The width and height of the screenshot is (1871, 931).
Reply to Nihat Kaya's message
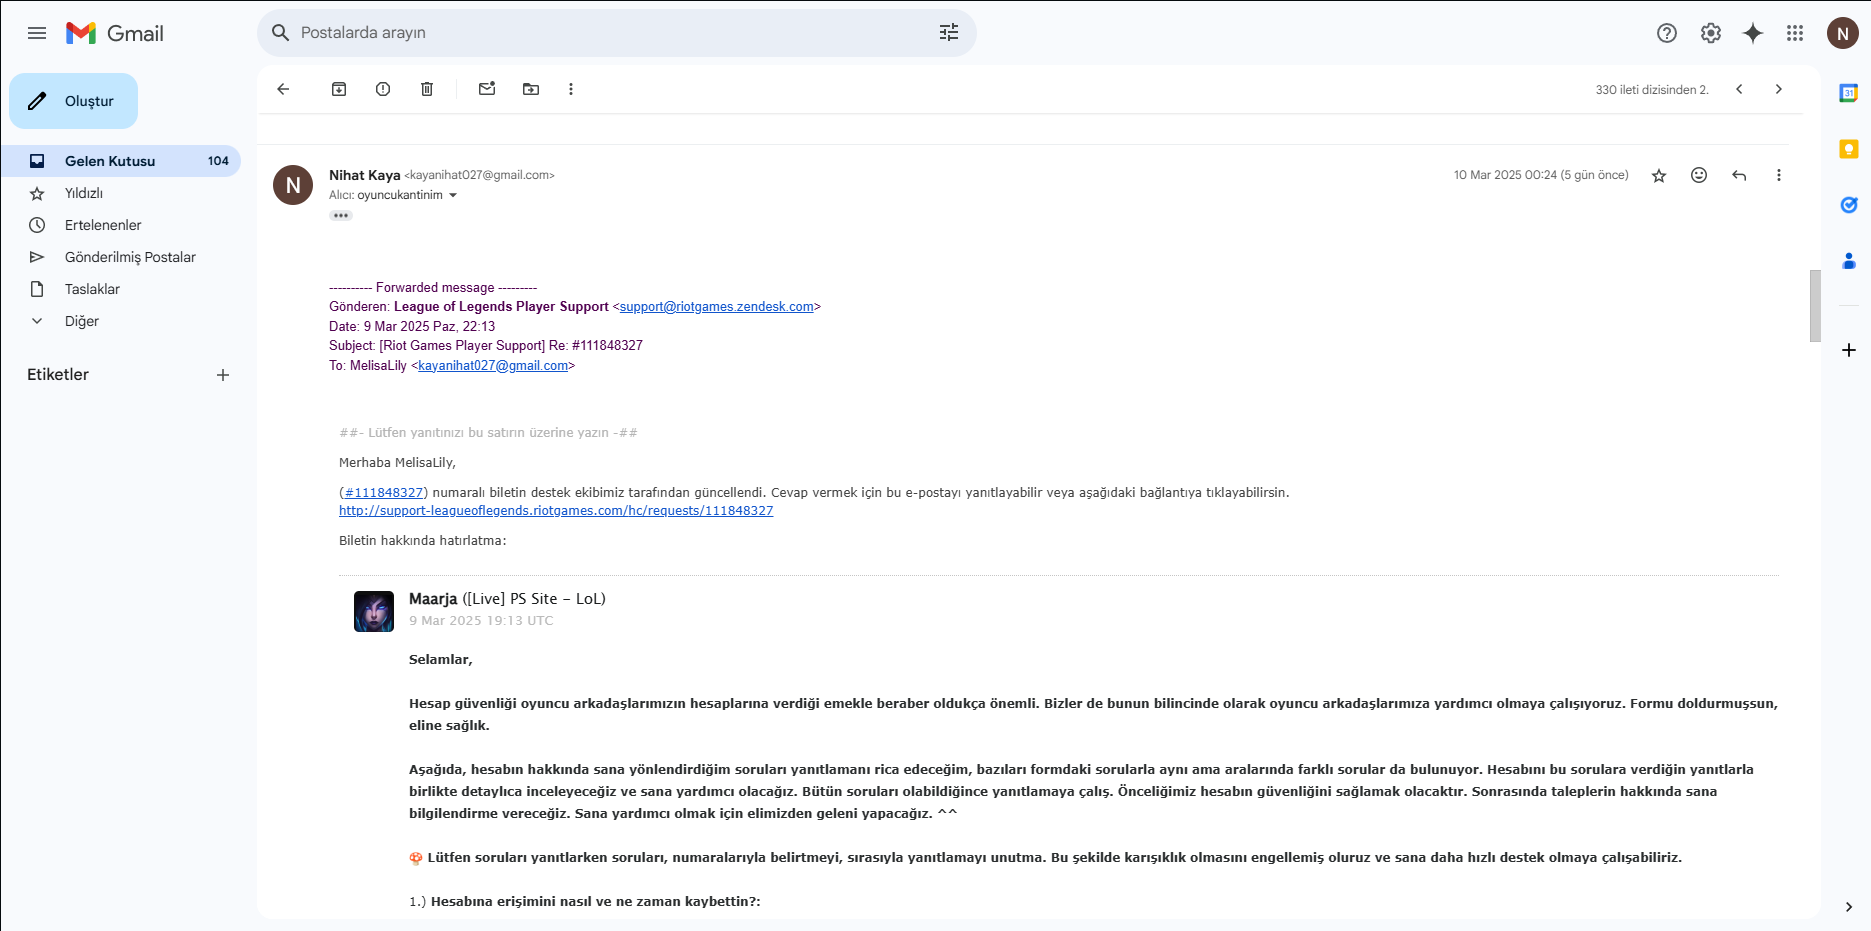1739,175
